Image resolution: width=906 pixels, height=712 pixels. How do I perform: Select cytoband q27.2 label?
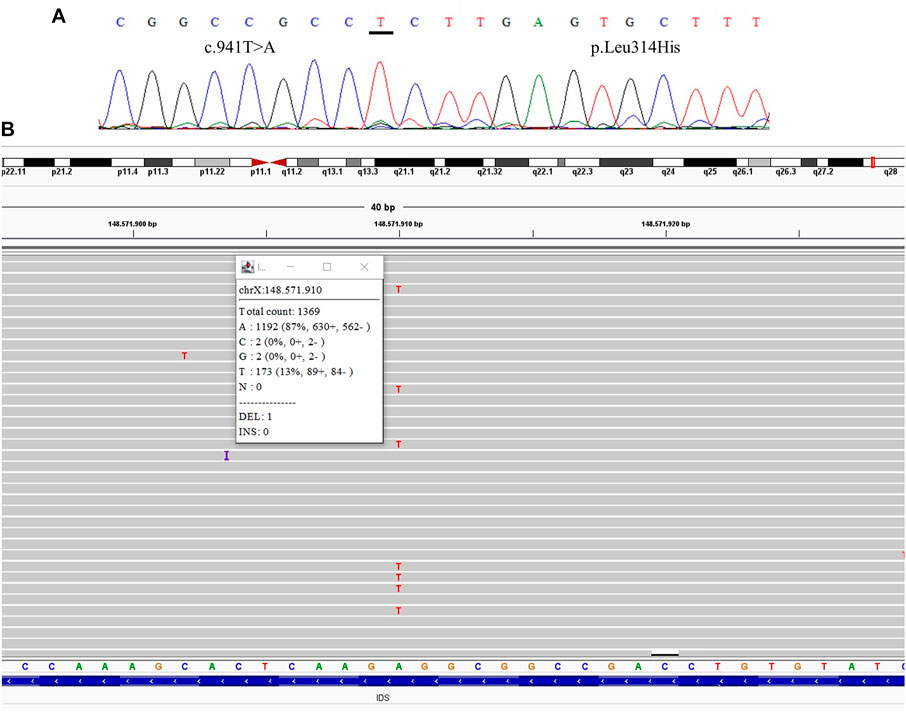tap(823, 172)
